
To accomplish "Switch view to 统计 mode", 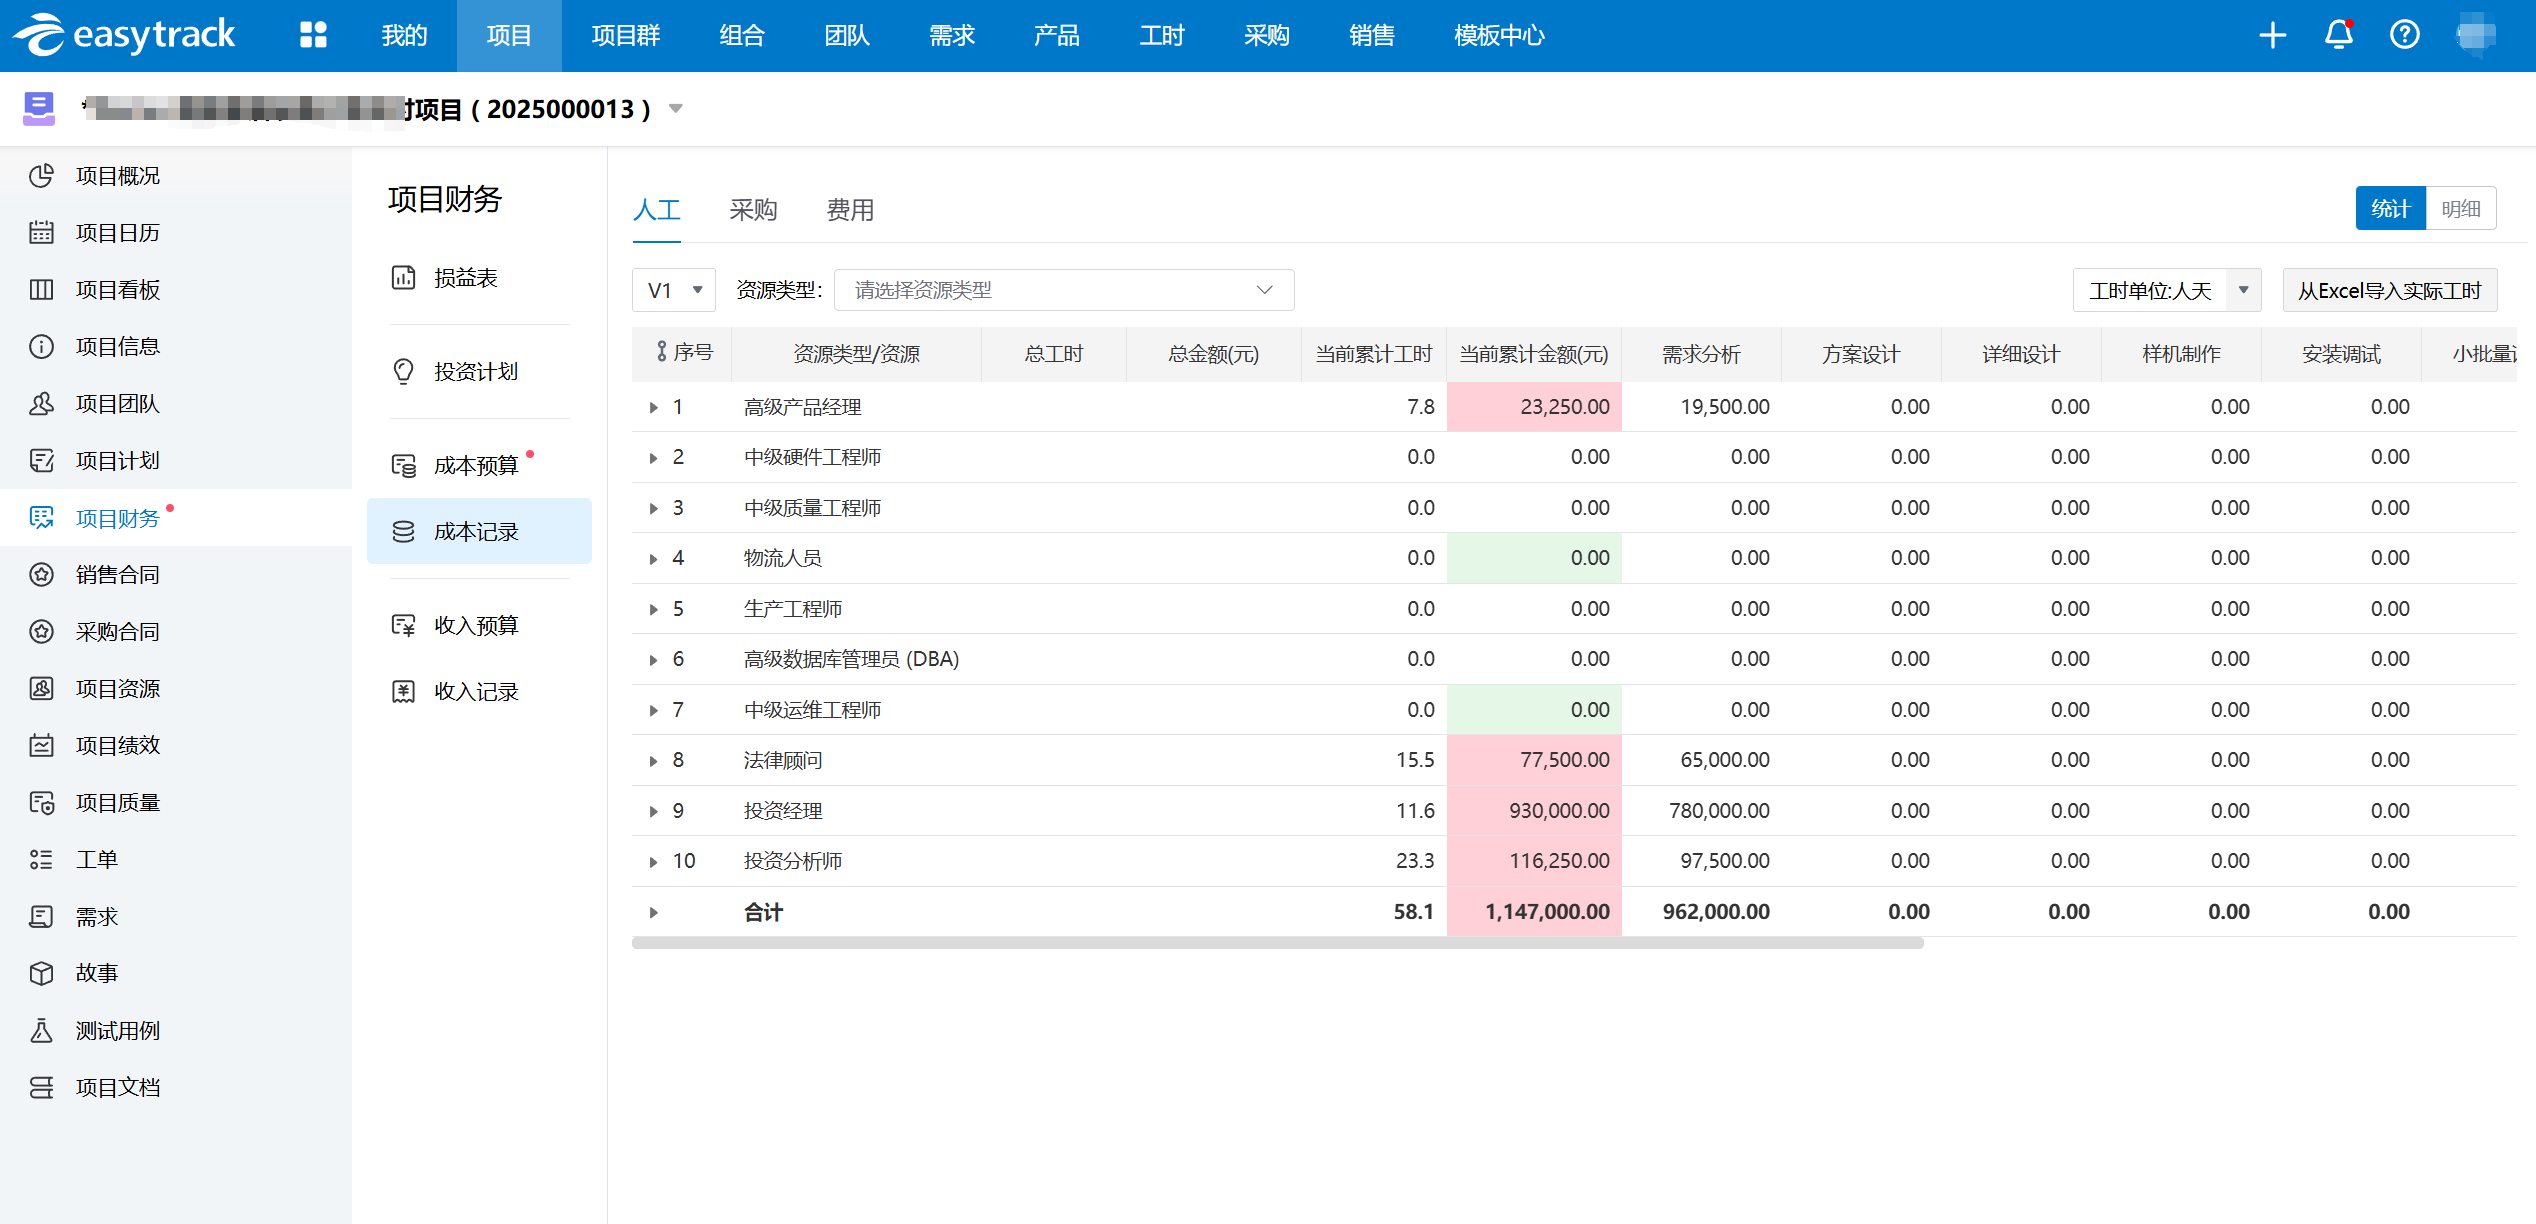I will pyautogui.click(x=2390, y=209).
